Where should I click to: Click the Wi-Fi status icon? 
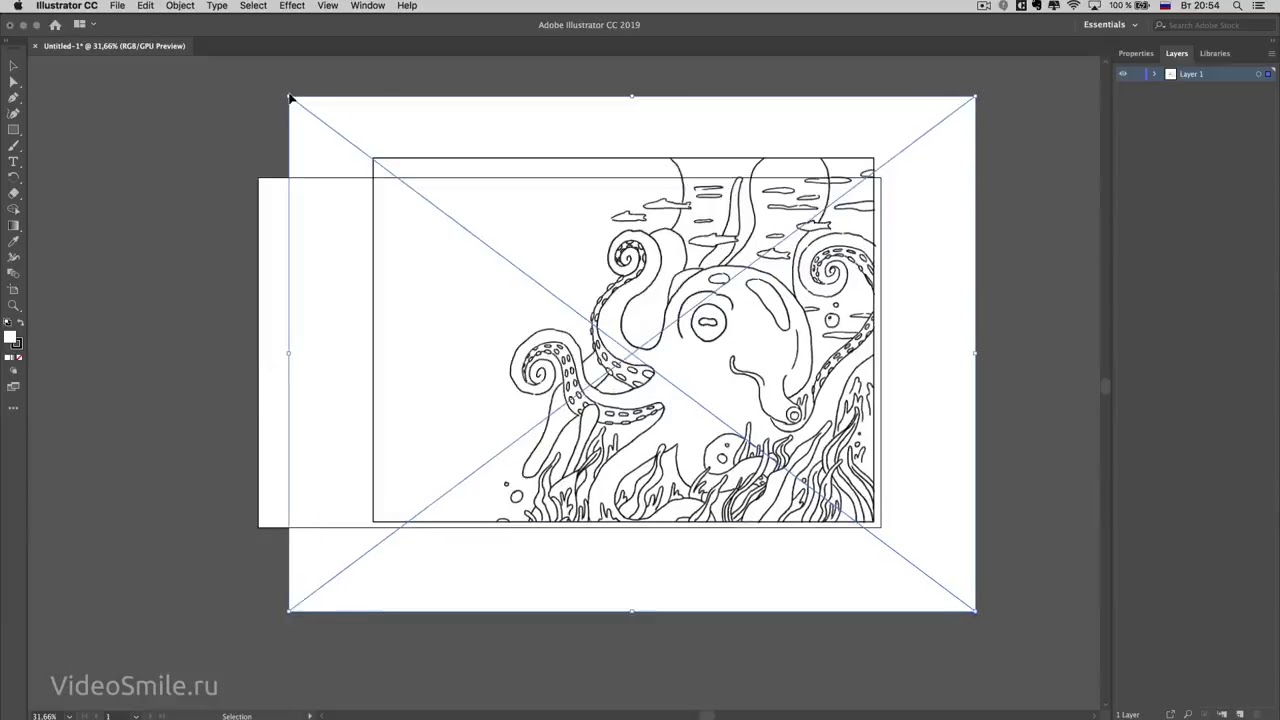1074,6
